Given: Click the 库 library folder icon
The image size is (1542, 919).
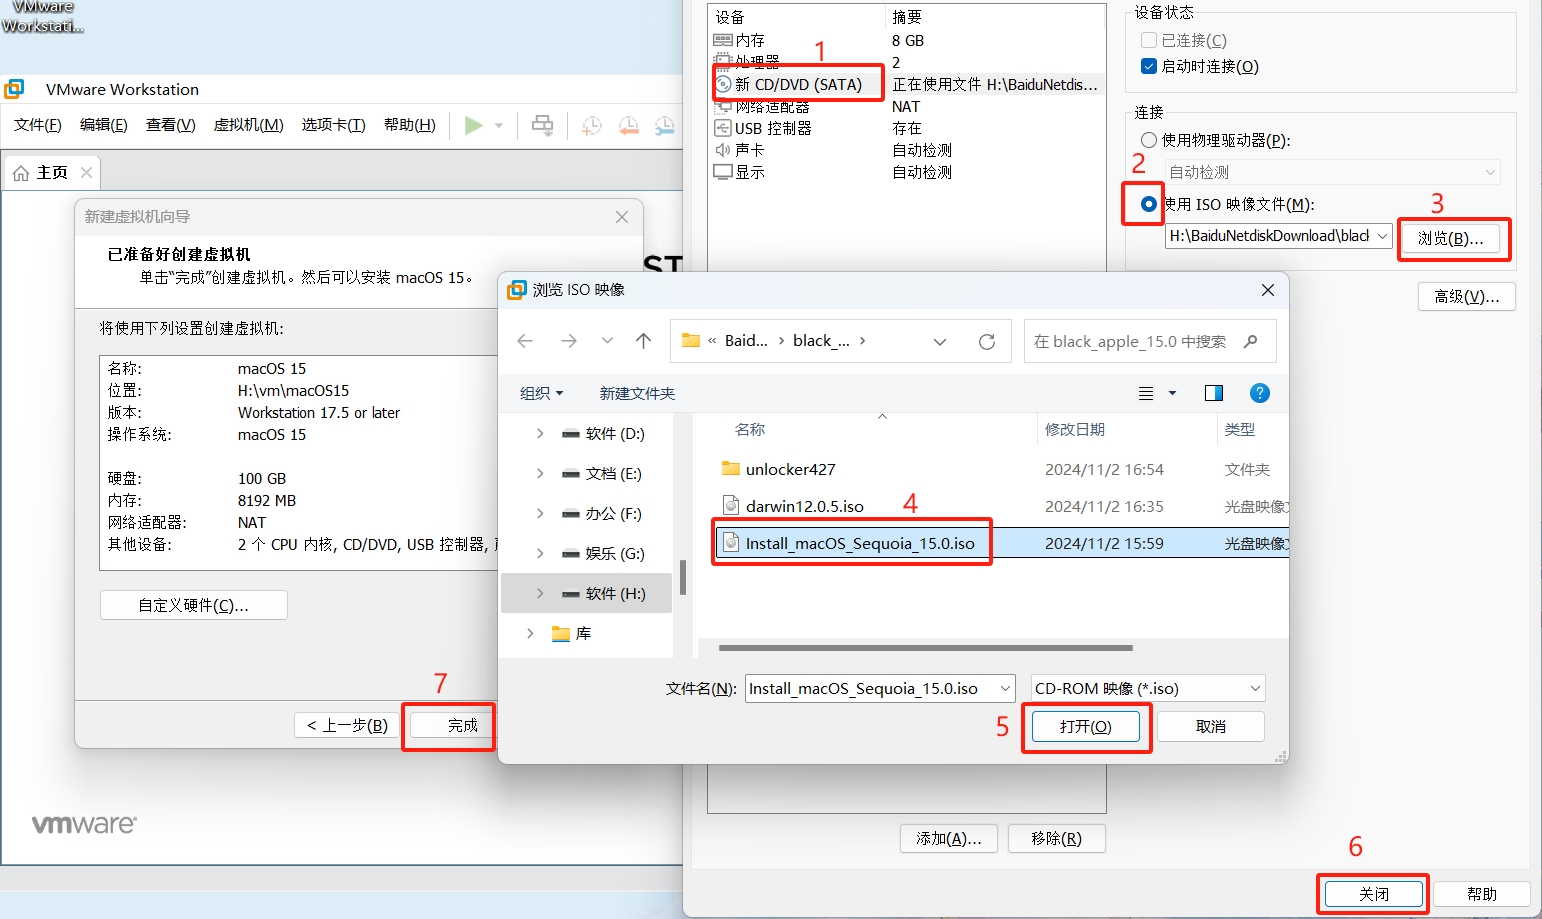Looking at the screenshot, I should pyautogui.click(x=561, y=633).
